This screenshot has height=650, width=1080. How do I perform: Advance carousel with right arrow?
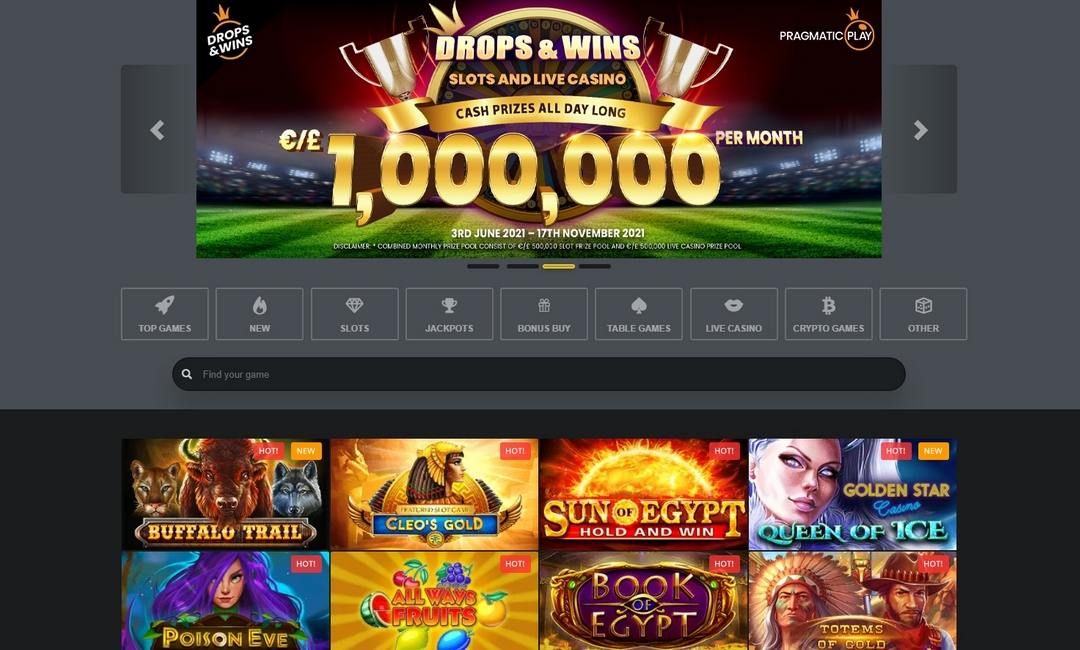pyautogui.click(x=920, y=129)
